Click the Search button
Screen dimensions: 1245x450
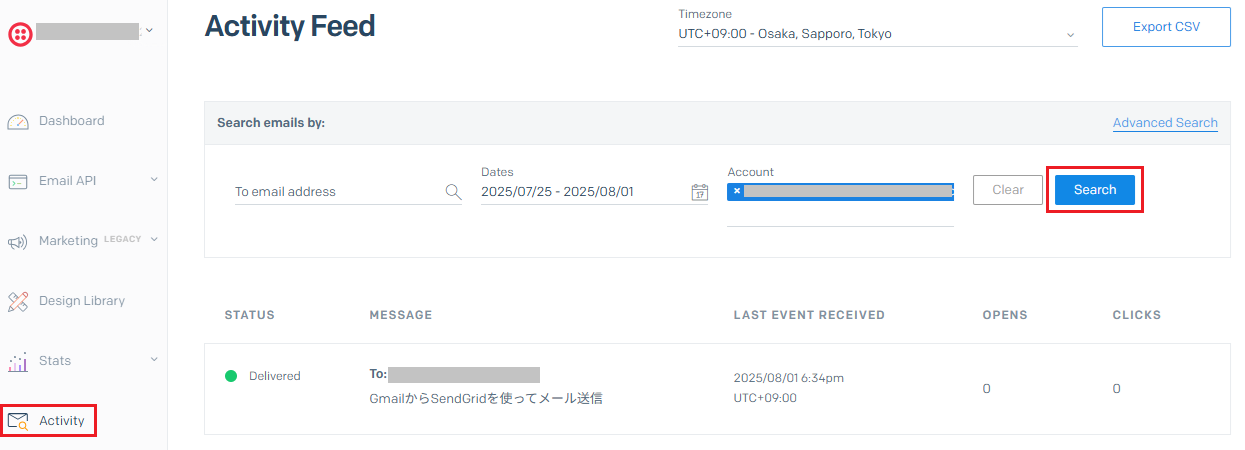pos(1095,190)
